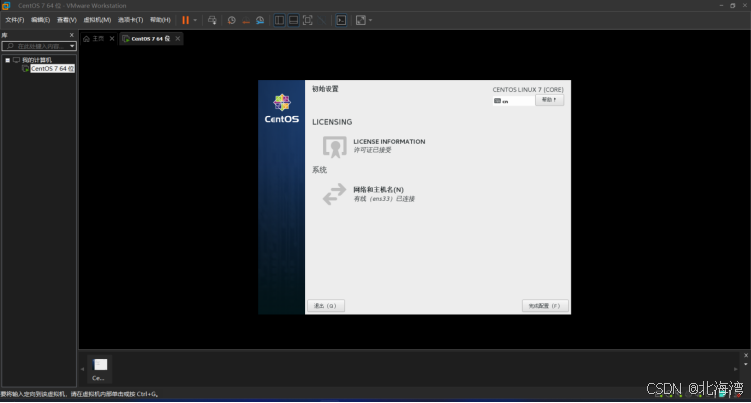The width and height of the screenshot is (751, 403).
Task: Close the library (库) panel
Action: click(x=72, y=35)
